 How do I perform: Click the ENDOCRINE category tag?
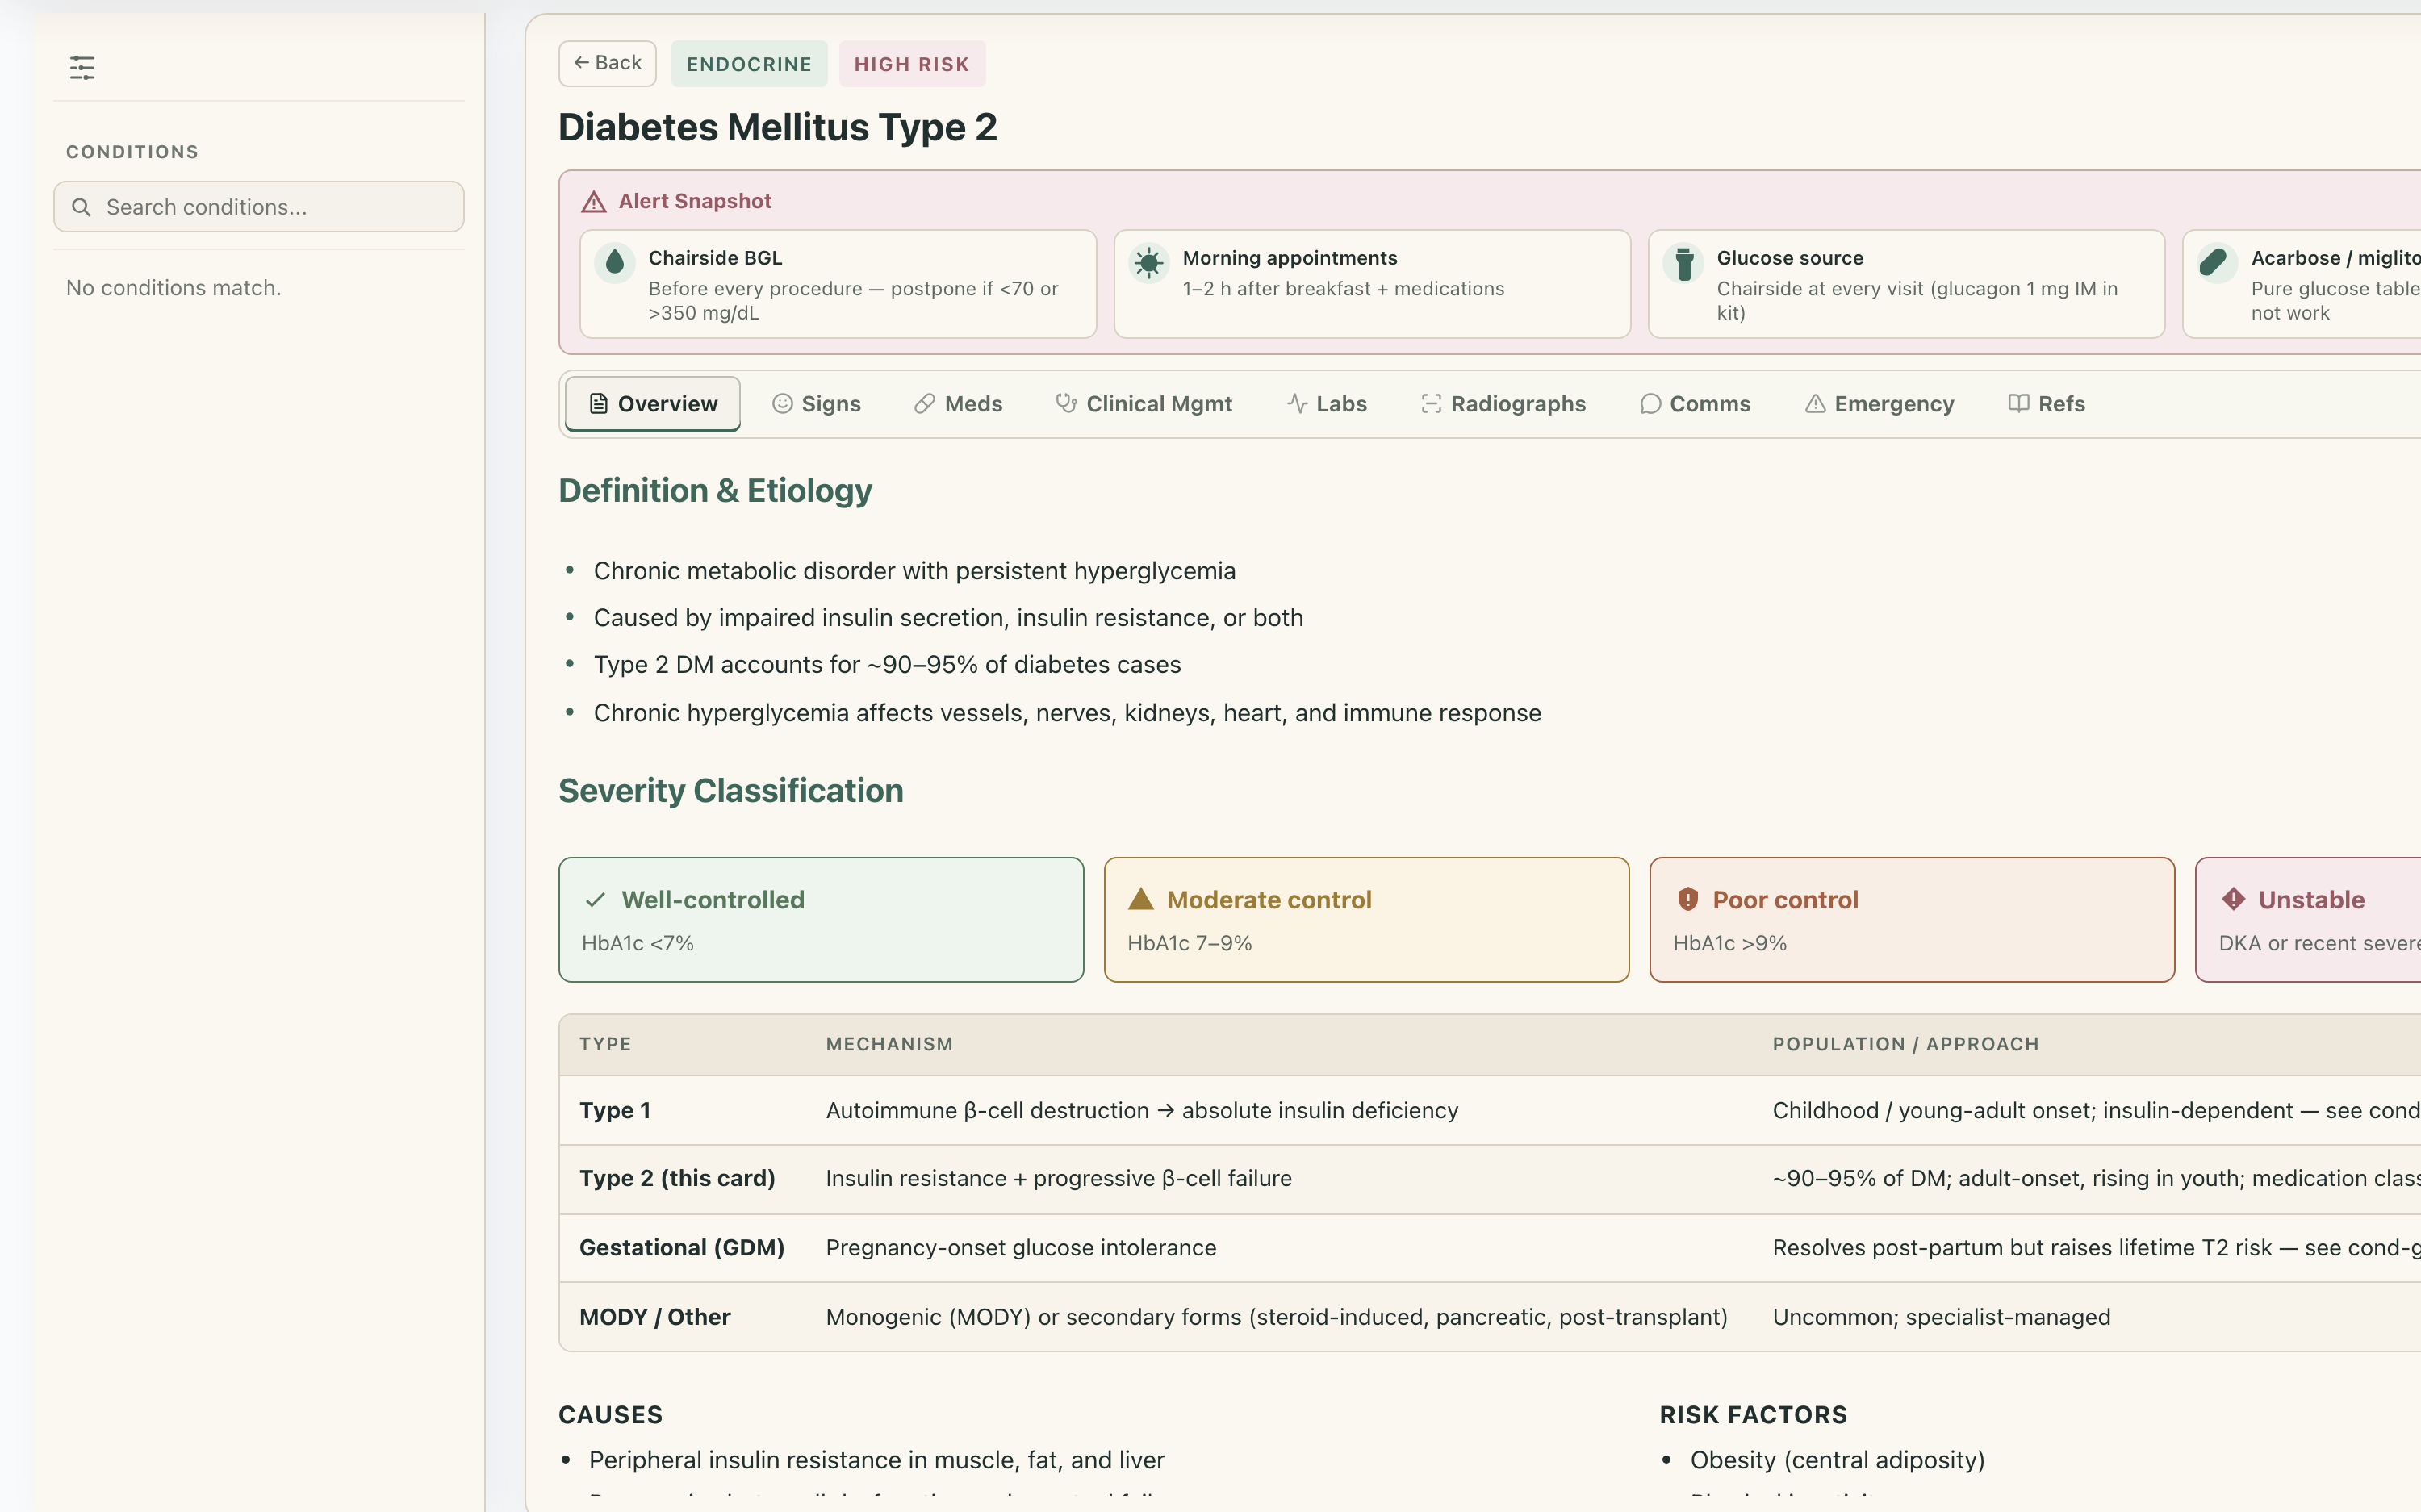(749, 64)
